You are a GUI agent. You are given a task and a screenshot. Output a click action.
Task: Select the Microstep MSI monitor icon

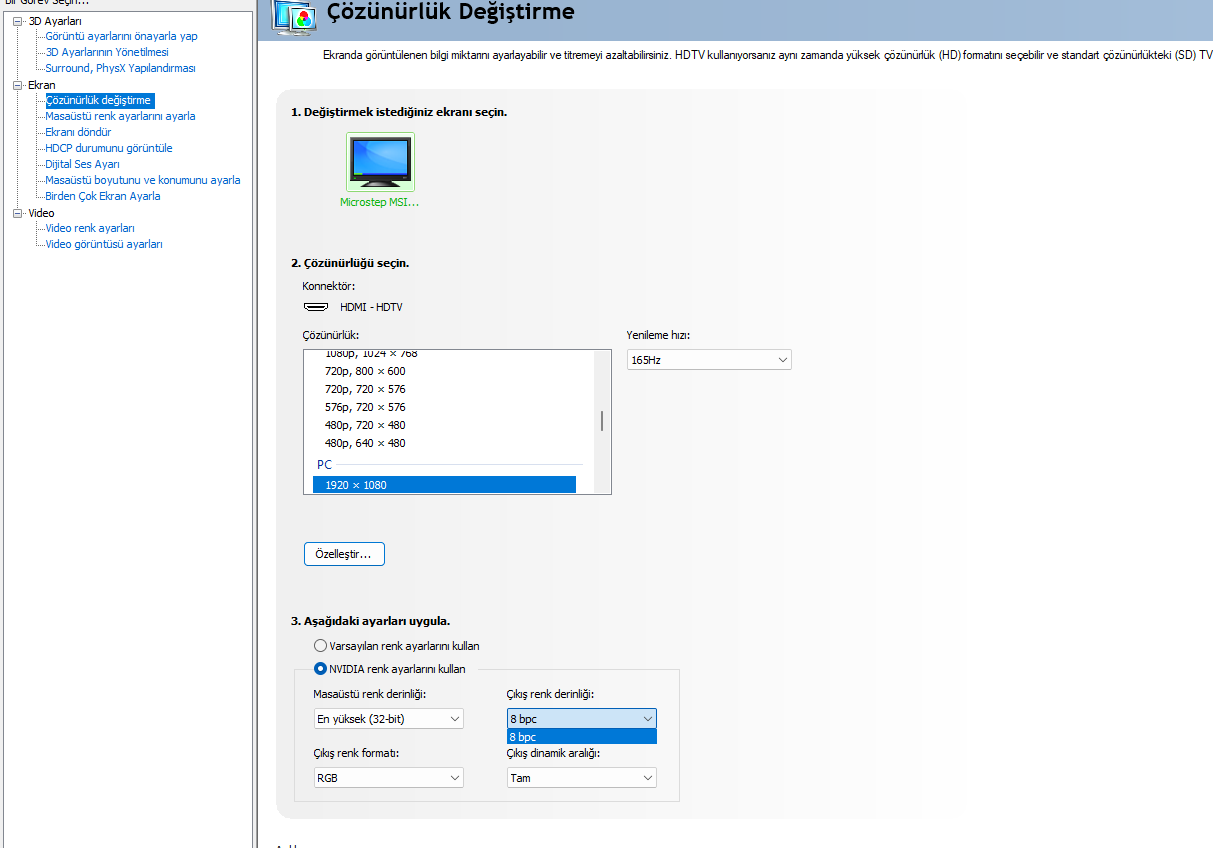[x=380, y=162]
